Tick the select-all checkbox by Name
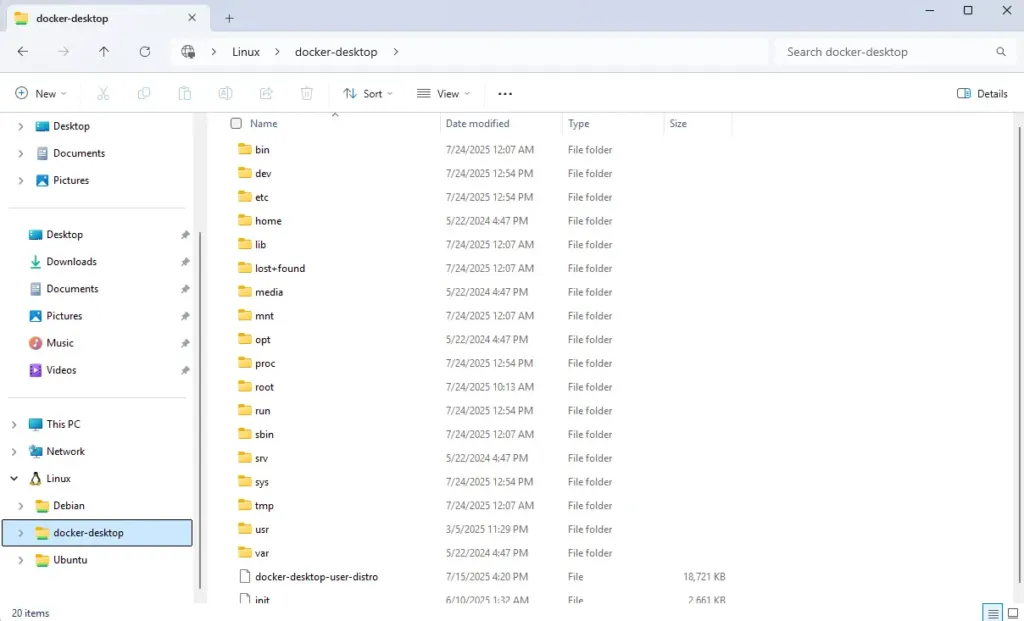This screenshot has width=1024, height=621. click(x=236, y=123)
